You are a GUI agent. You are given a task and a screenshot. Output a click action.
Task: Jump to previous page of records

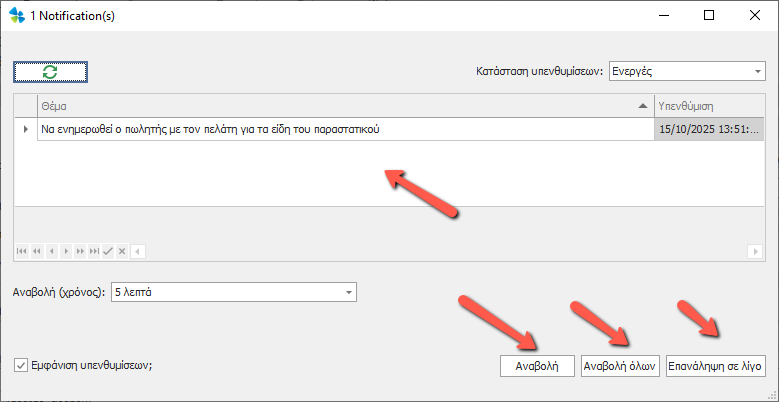click(x=37, y=251)
